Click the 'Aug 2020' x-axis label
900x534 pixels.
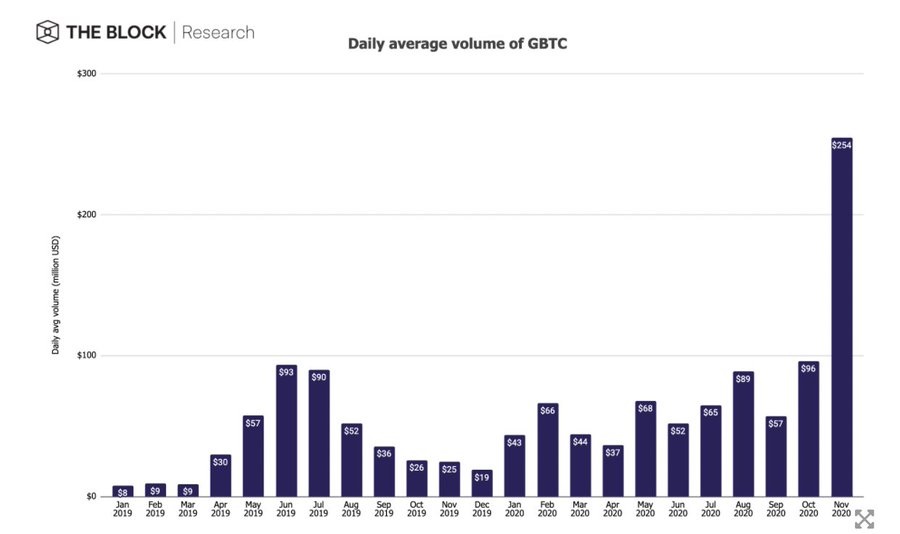(743, 509)
